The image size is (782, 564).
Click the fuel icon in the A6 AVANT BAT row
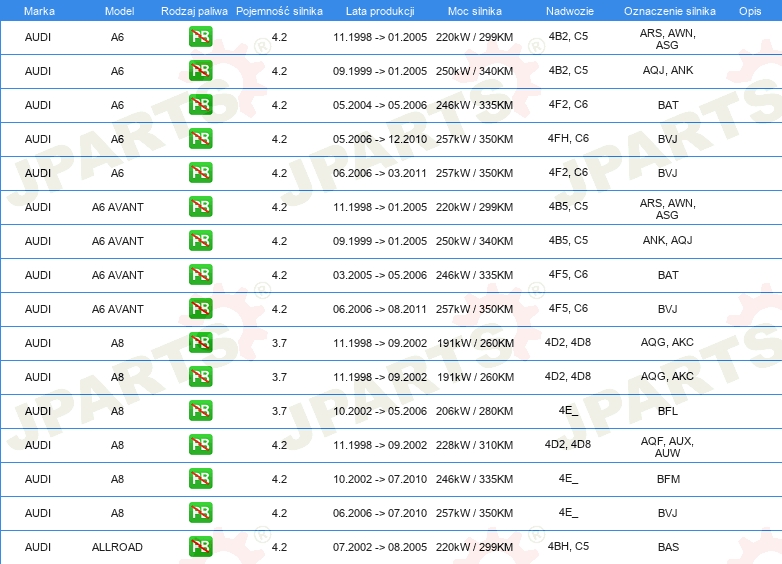pyautogui.click(x=200, y=275)
